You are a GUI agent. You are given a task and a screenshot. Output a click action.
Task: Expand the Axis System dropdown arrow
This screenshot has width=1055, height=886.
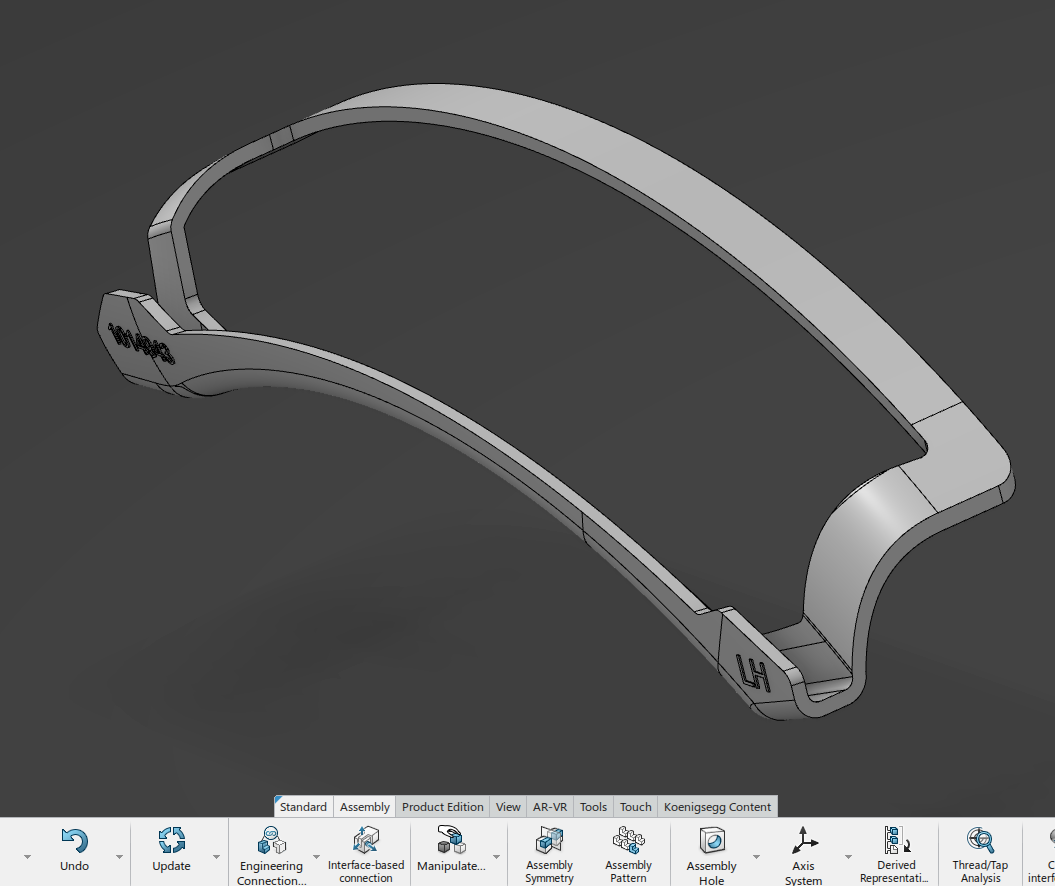coord(848,857)
